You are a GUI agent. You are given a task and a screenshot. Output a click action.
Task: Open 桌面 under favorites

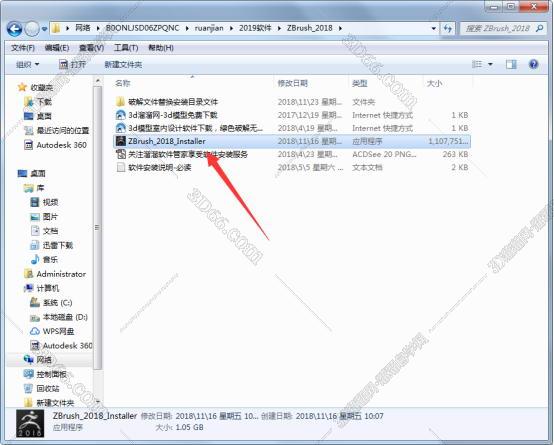(44, 116)
